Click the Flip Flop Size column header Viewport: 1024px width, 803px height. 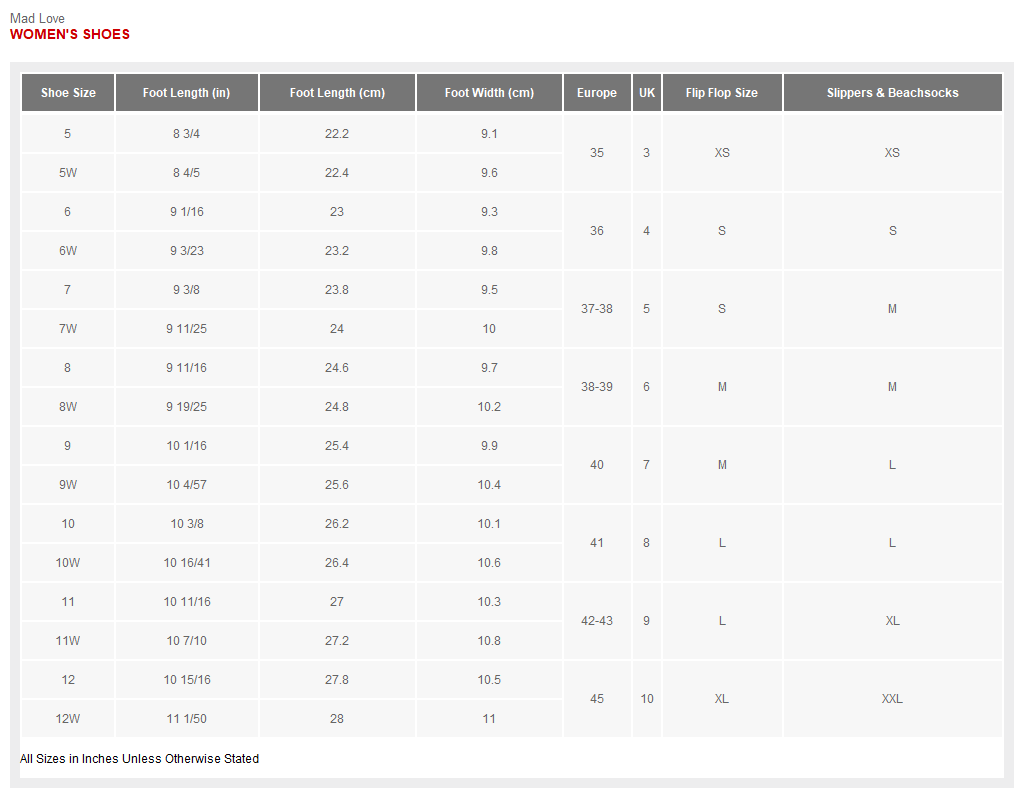click(722, 93)
